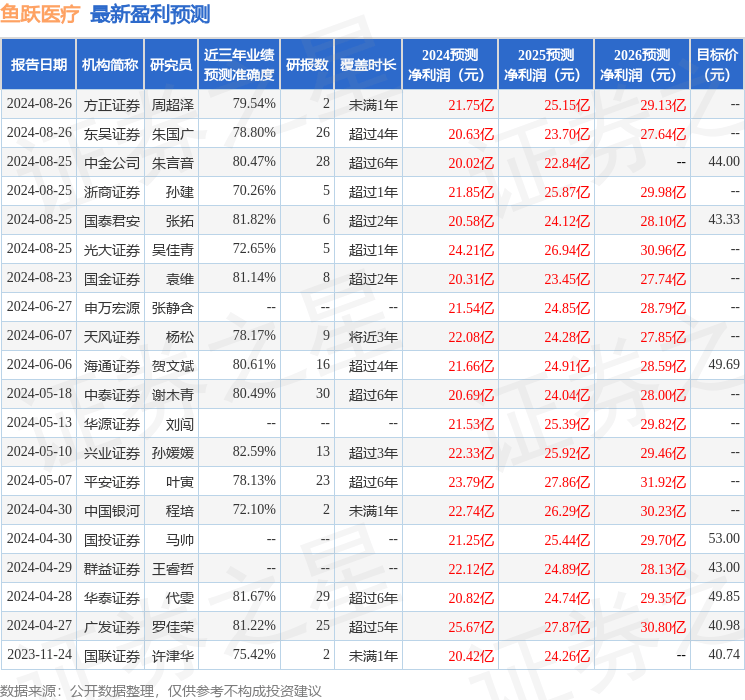
Task: Select the 中金公司 row entry
Action: point(110,162)
